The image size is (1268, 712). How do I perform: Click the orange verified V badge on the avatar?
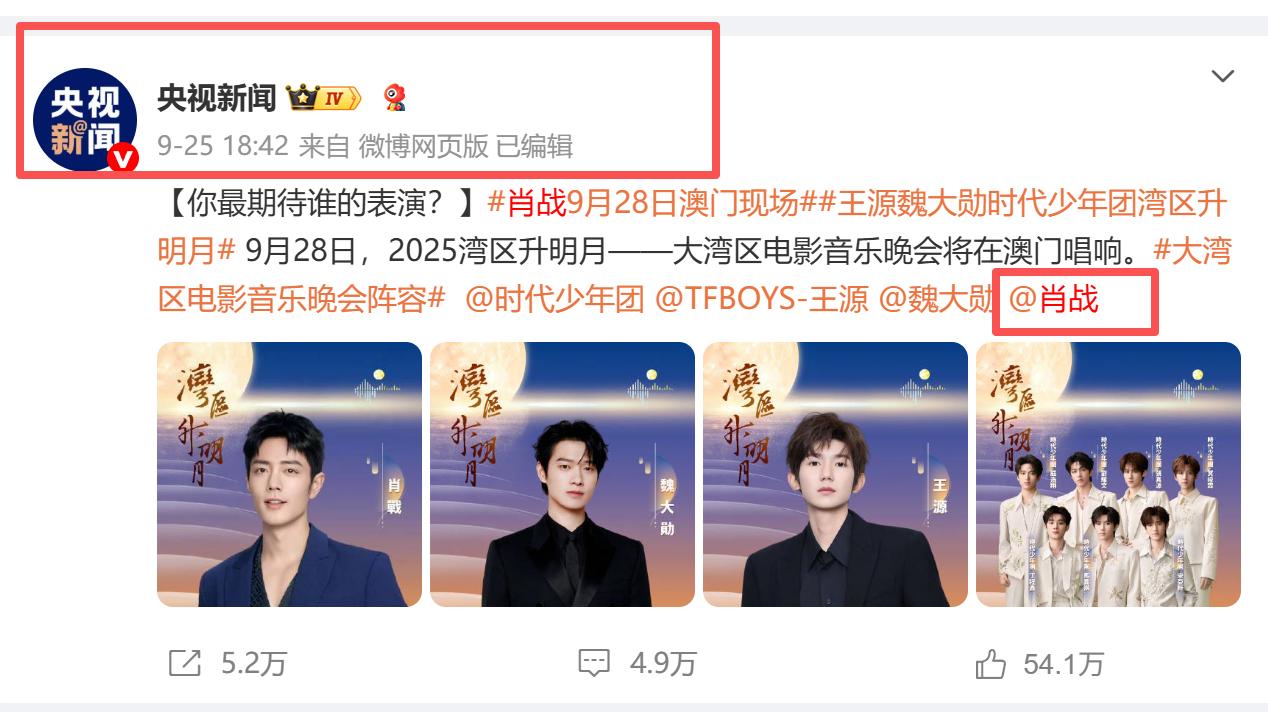point(123,158)
